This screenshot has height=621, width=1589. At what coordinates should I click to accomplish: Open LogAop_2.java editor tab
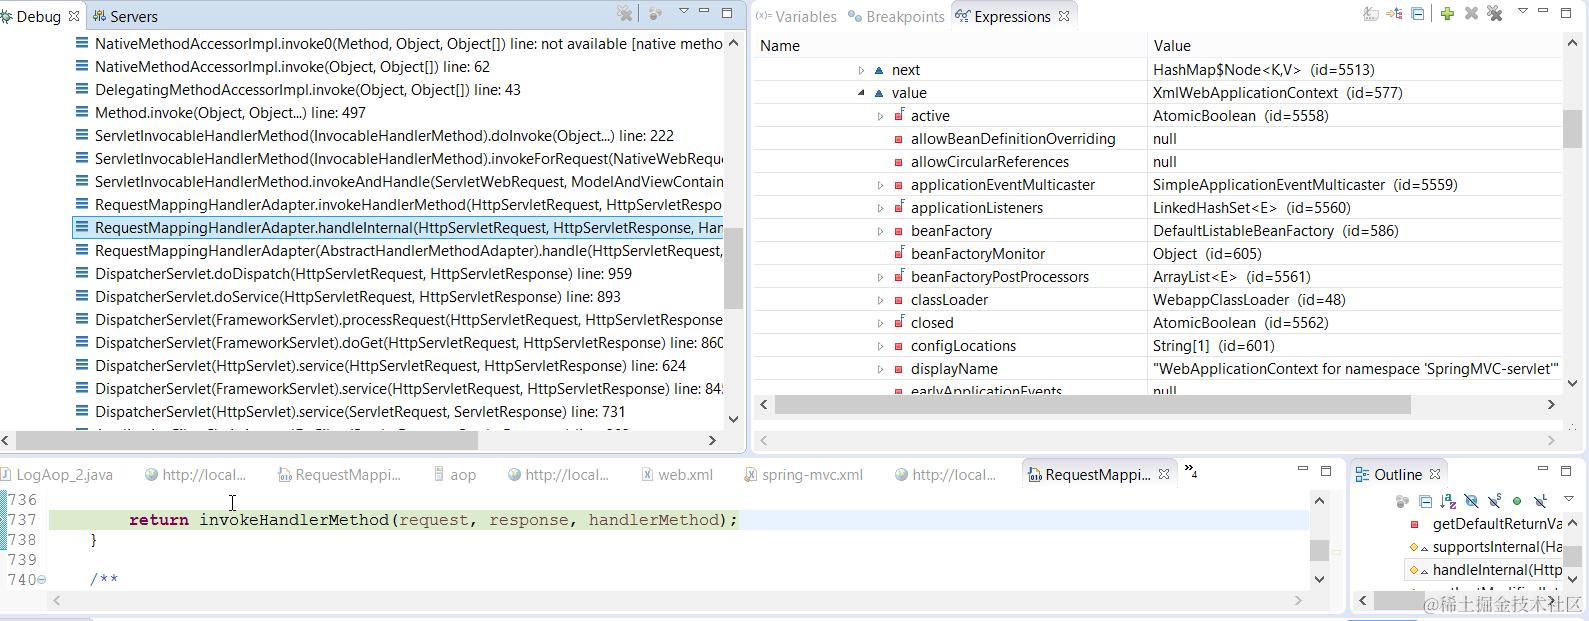click(x=57, y=475)
